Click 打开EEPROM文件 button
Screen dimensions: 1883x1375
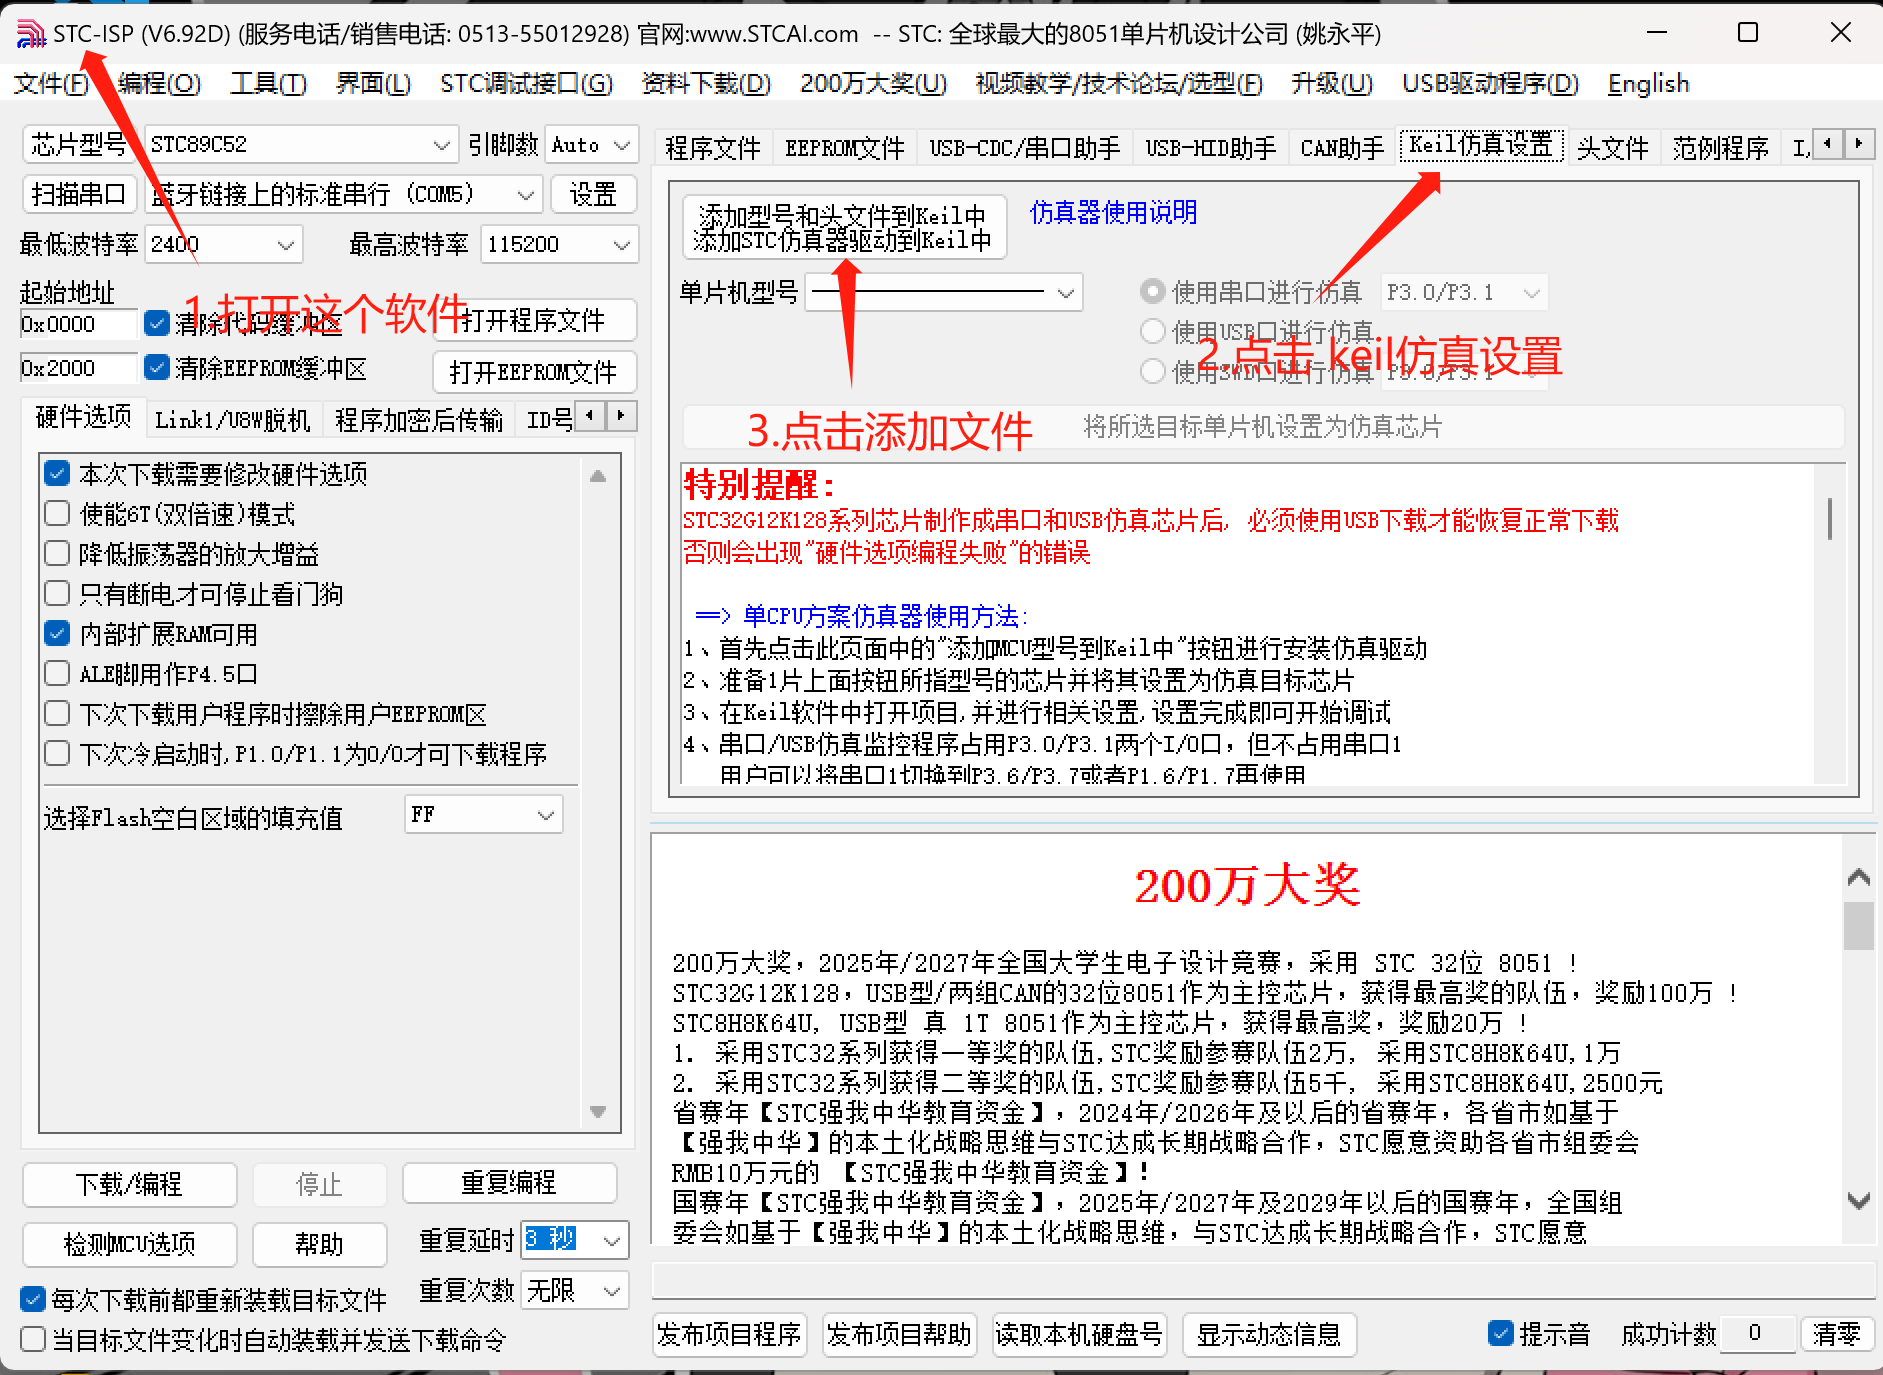[534, 372]
